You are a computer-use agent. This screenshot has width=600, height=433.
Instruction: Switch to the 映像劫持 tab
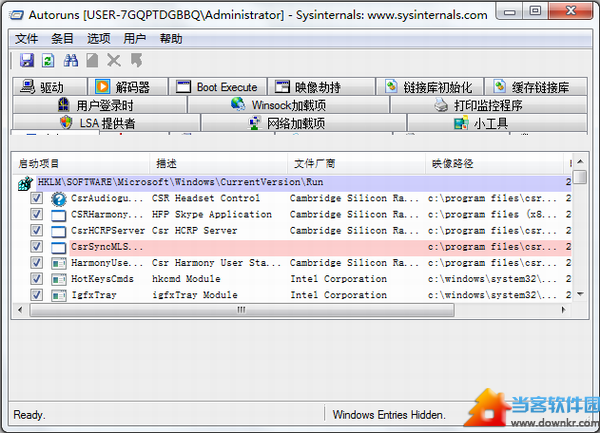(x=321, y=87)
